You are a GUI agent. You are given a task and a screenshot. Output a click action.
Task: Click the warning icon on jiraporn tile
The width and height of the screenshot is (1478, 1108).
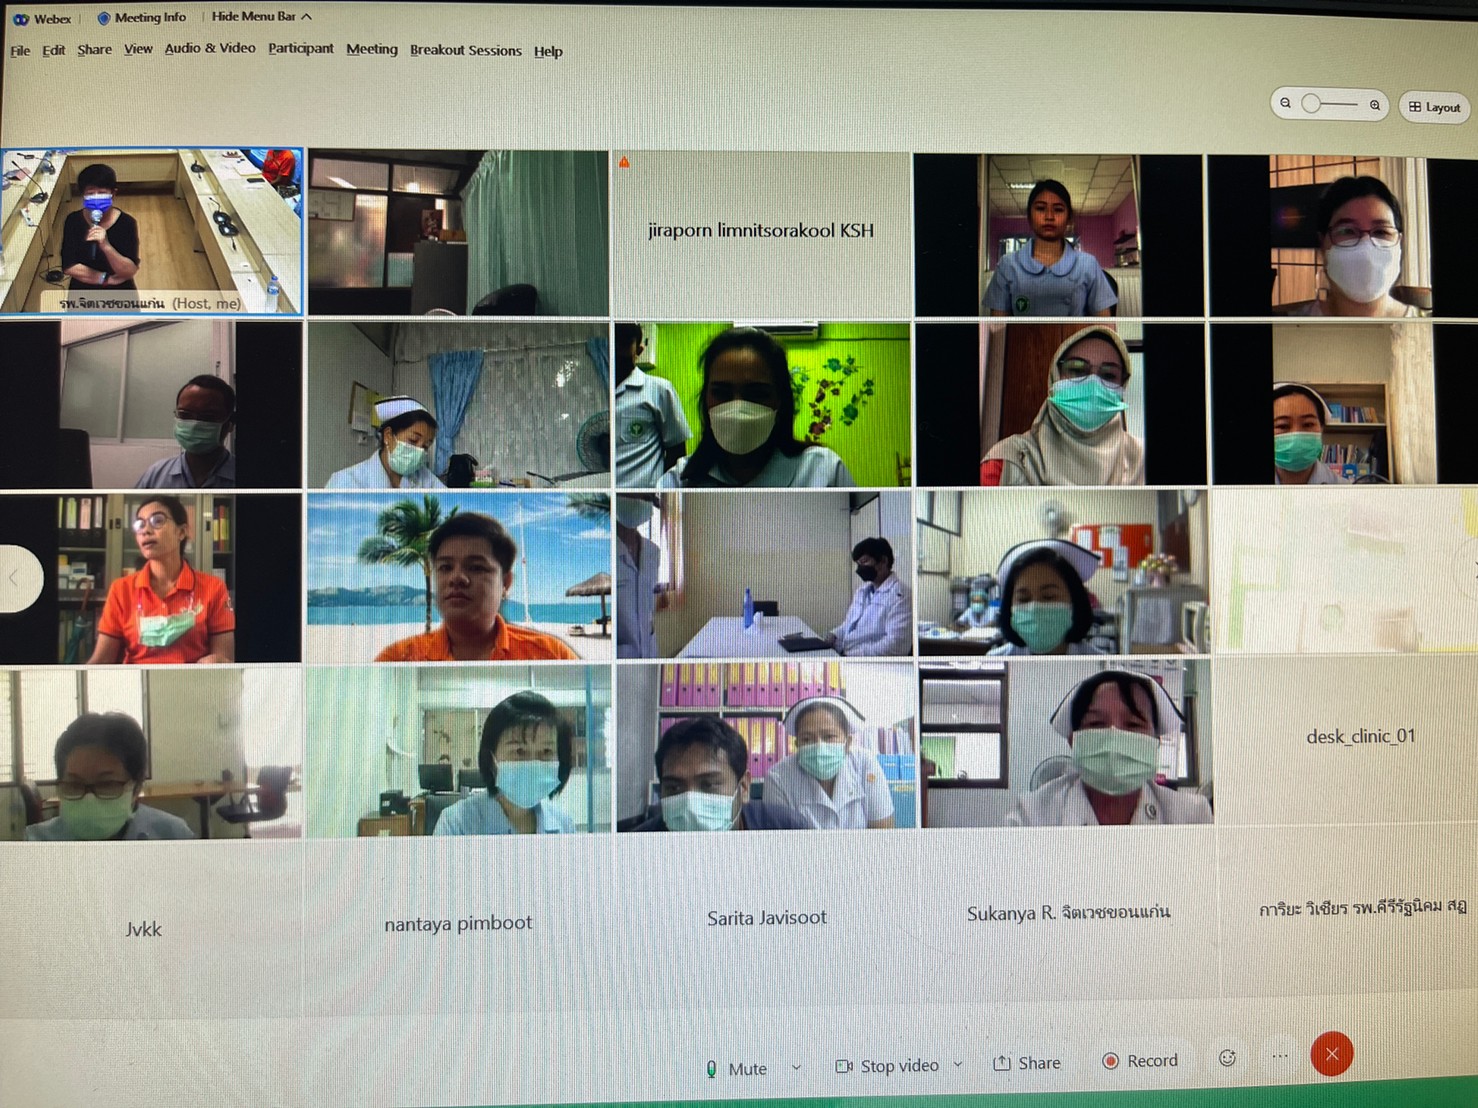point(624,162)
